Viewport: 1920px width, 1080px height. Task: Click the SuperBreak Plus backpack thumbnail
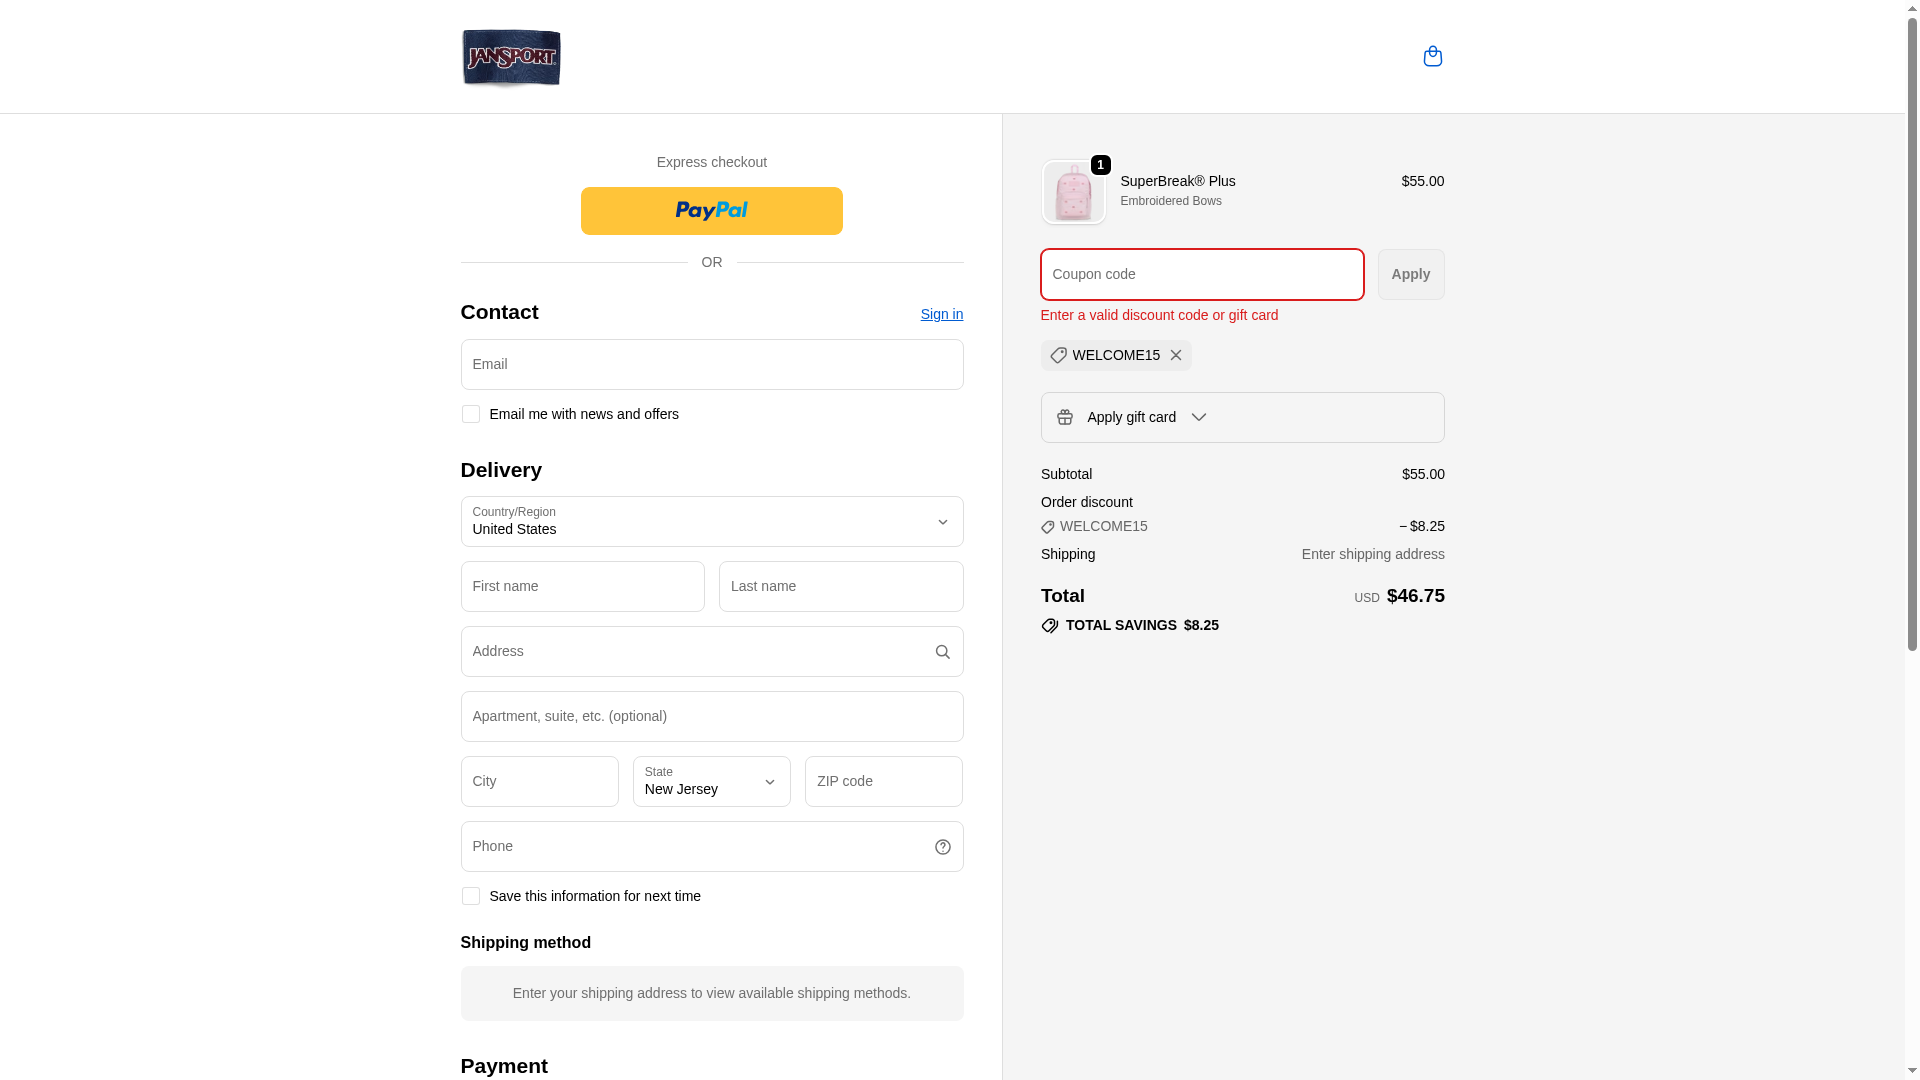1073,192
